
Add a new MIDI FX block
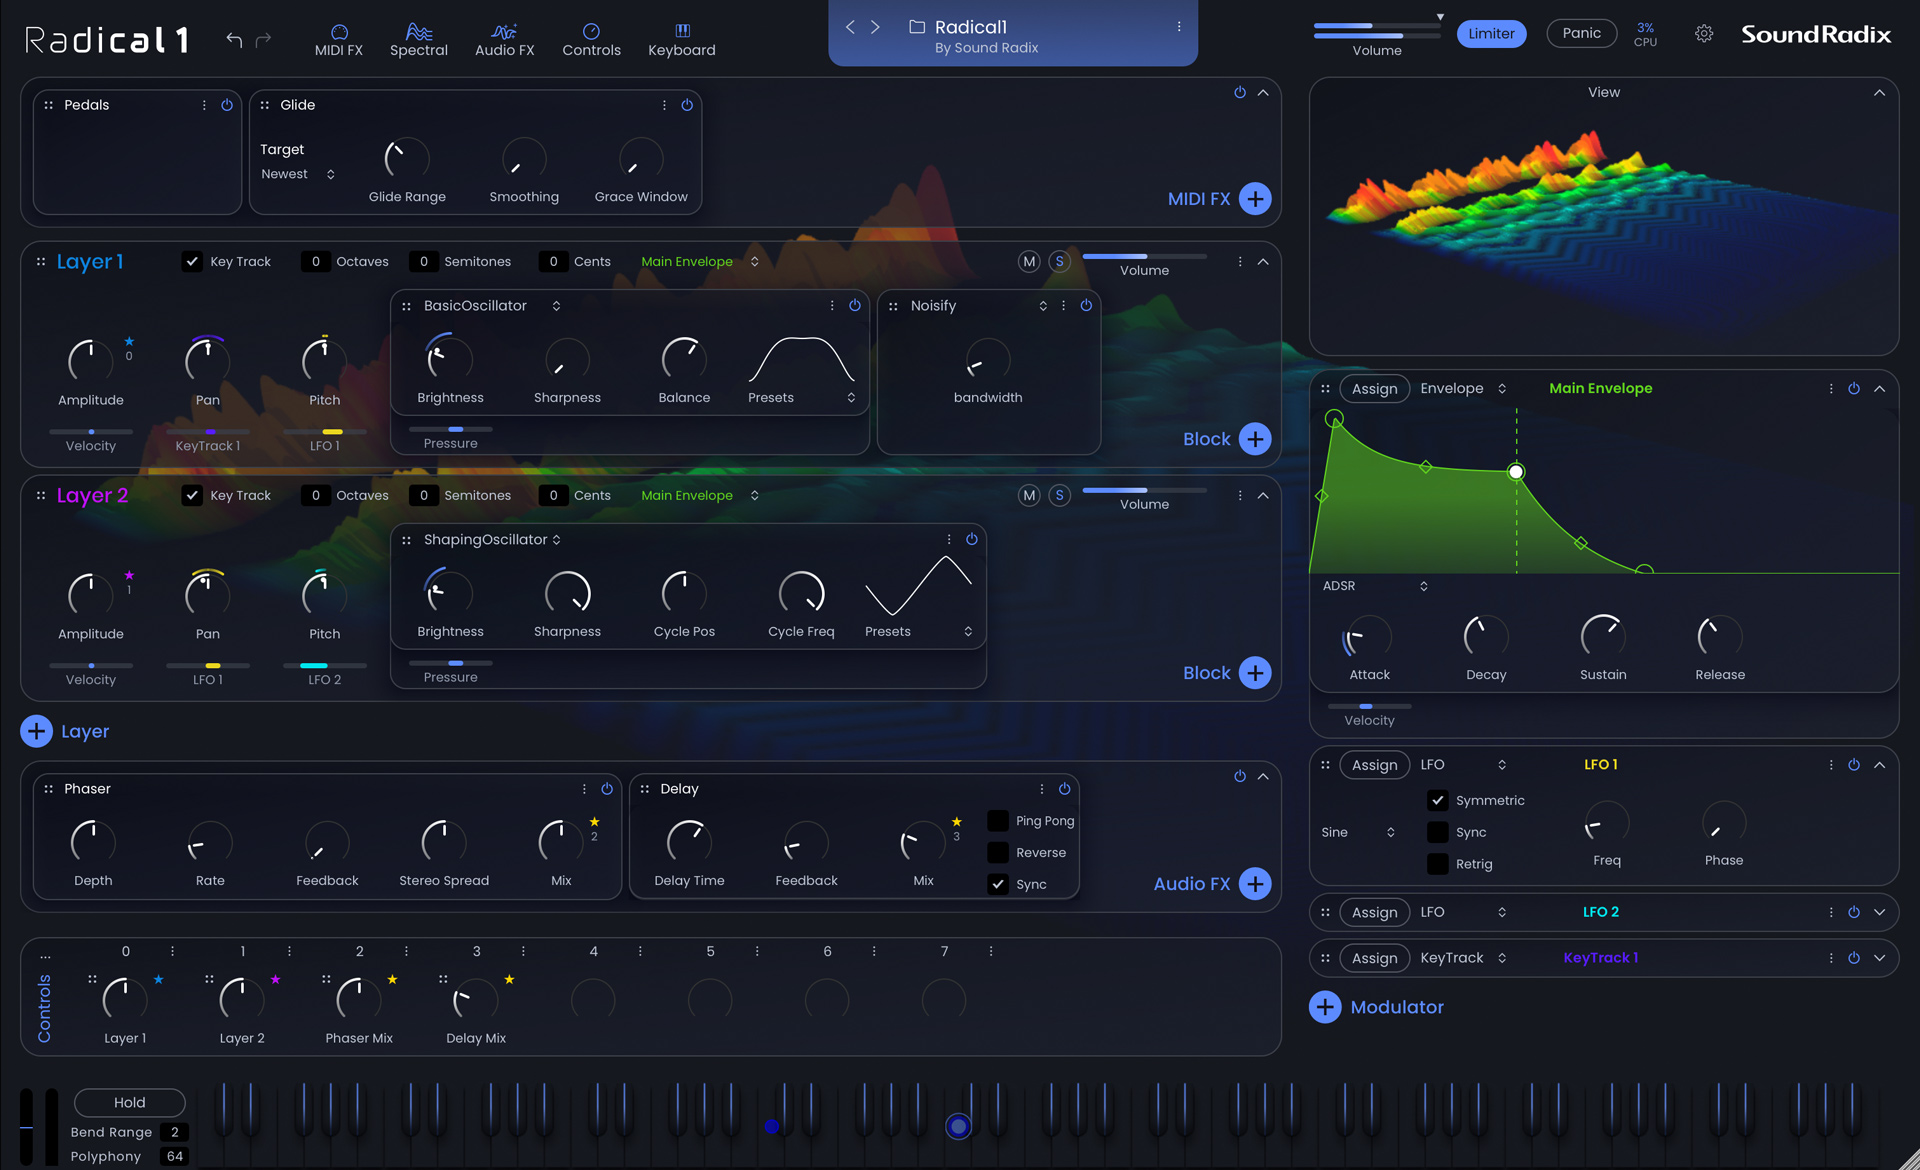pos(1255,198)
